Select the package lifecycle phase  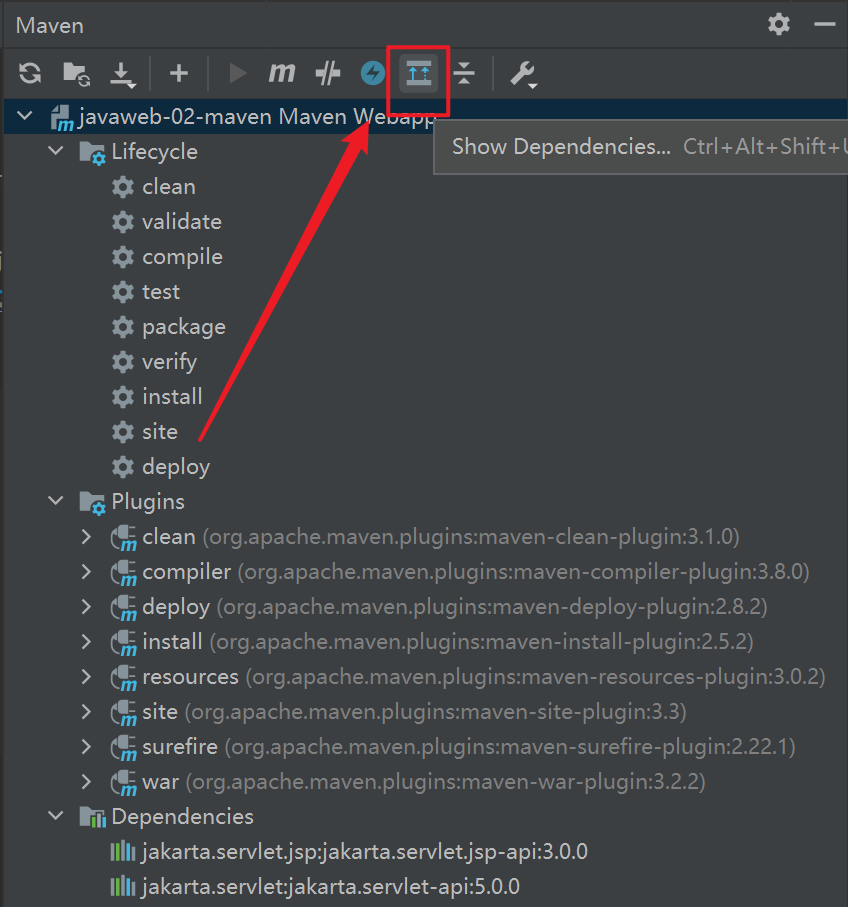(x=184, y=327)
